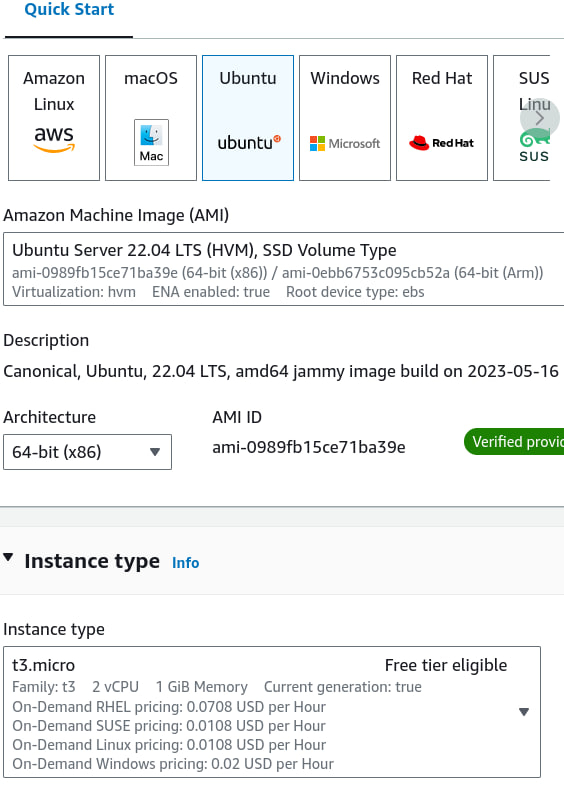Pick the Ubuntu logo tile
The width and height of the screenshot is (564, 785).
click(x=248, y=118)
